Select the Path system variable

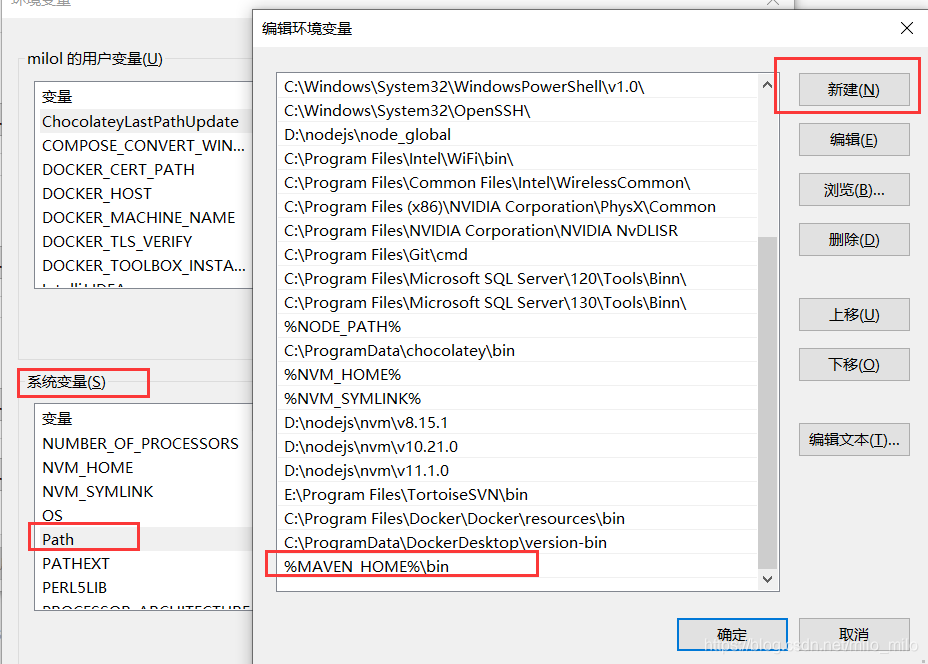tap(144, 539)
